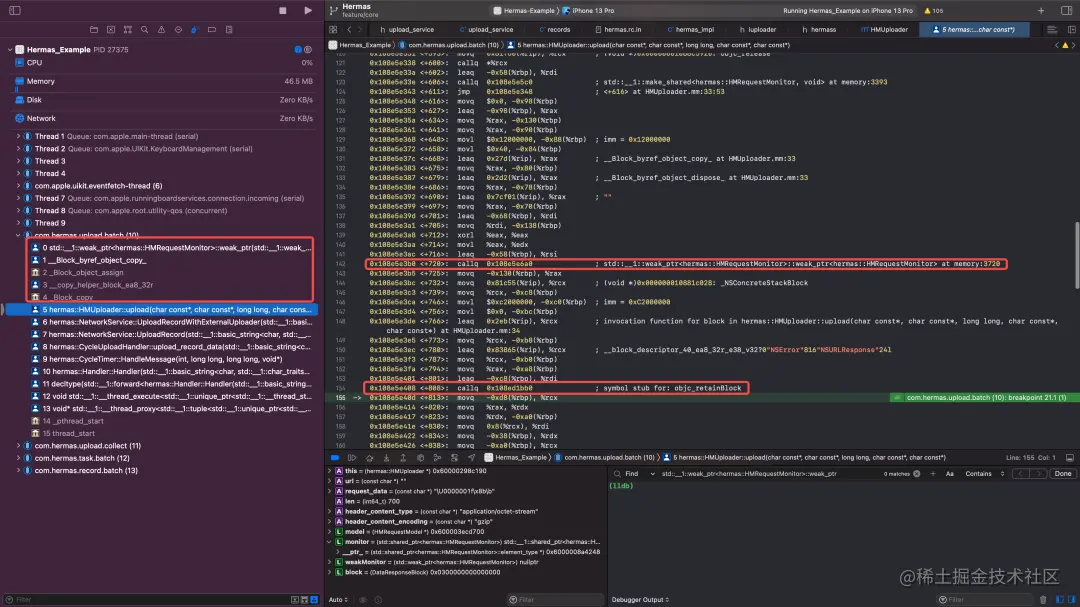Open the Source Control navigator
This screenshot has height=607, width=1080.
(111, 30)
